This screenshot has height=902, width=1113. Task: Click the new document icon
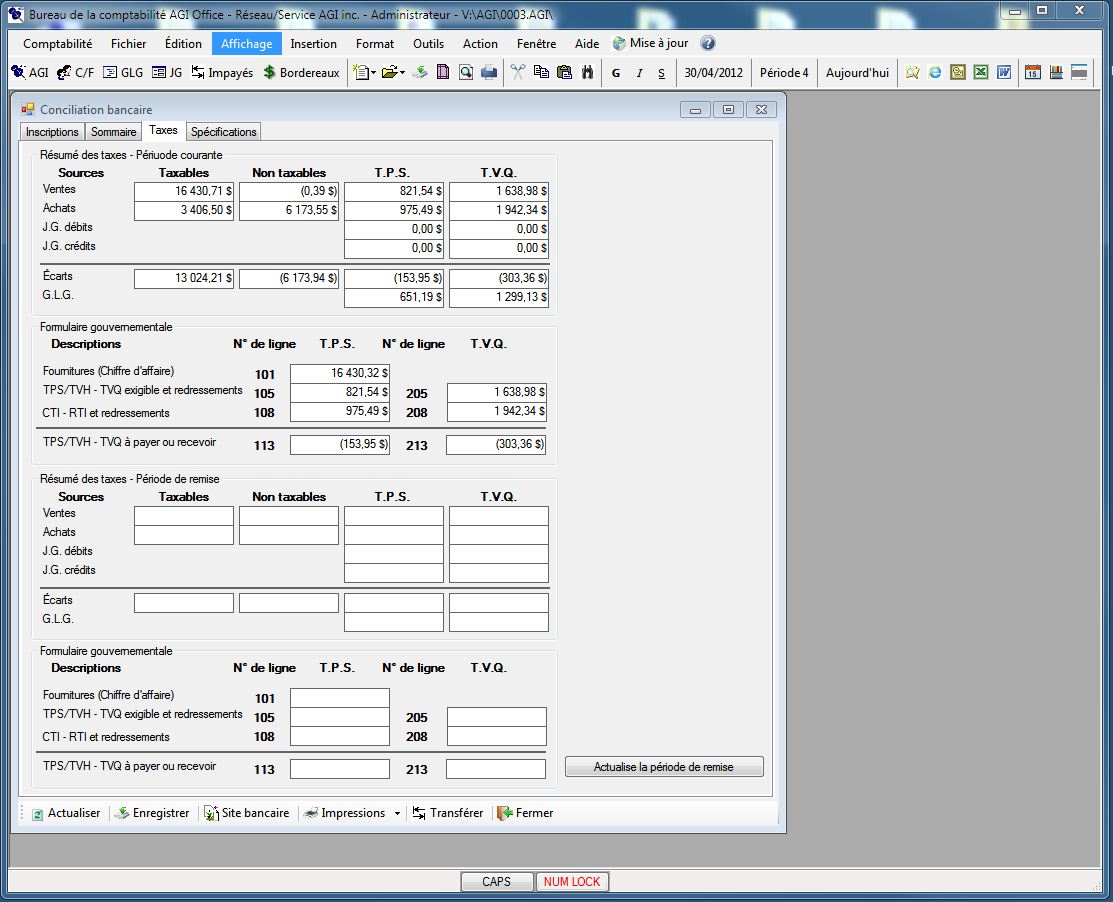click(361, 72)
